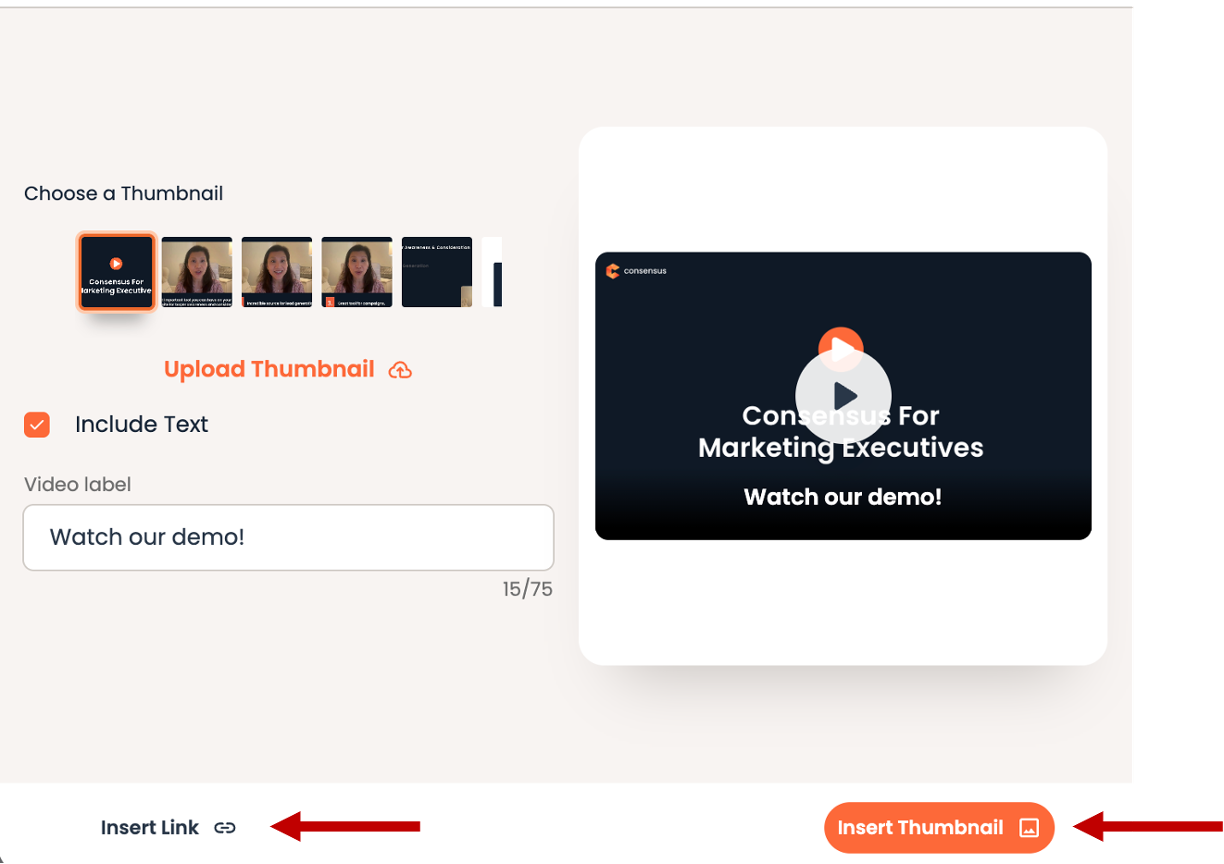Pick the third thumbnail with the smiling woman
This screenshot has height=864, width=1224.
277,272
